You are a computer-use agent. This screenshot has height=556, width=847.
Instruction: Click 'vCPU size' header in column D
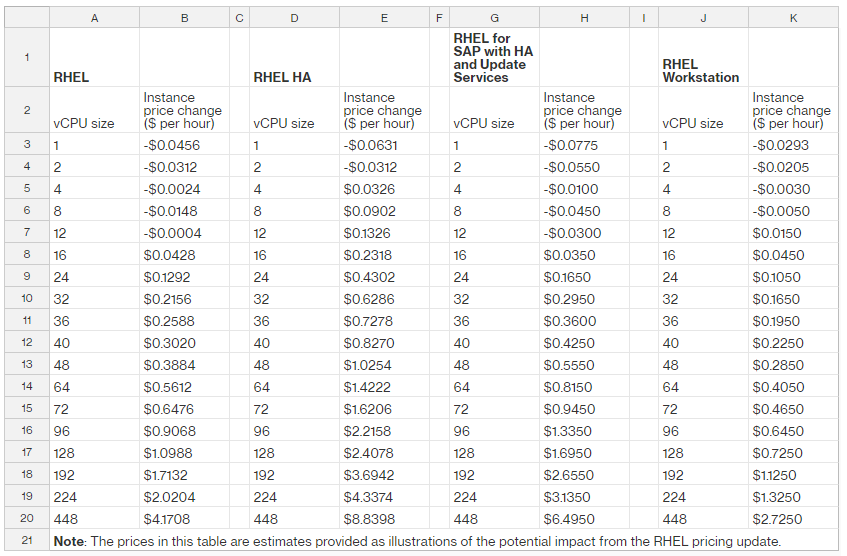point(294,110)
